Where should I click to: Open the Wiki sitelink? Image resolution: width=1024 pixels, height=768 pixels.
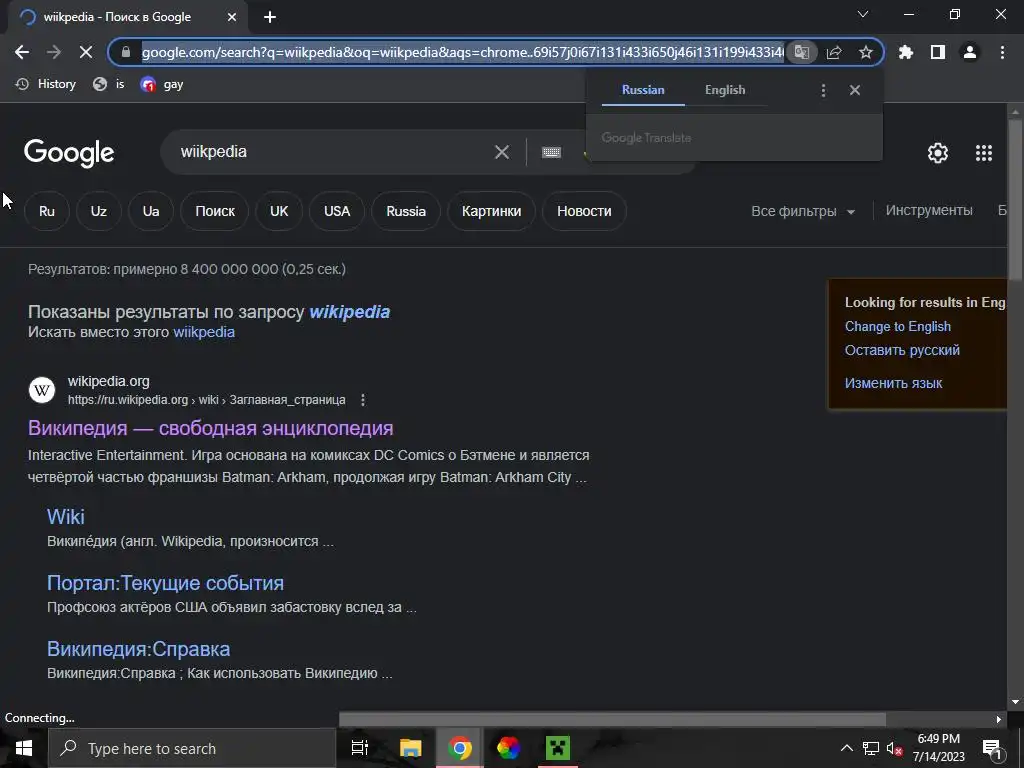pyautogui.click(x=65, y=517)
